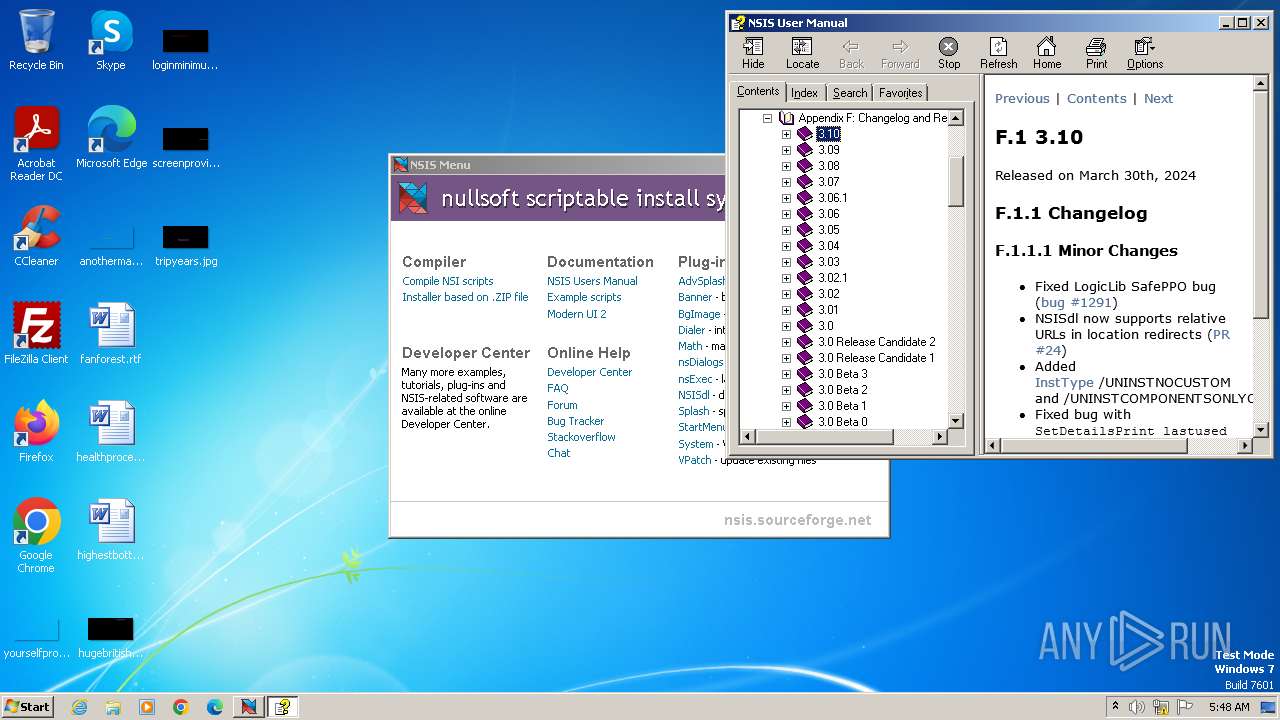Open NSIS Users Manual link
This screenshot has width=1280, height=720.
coord(592,281)
